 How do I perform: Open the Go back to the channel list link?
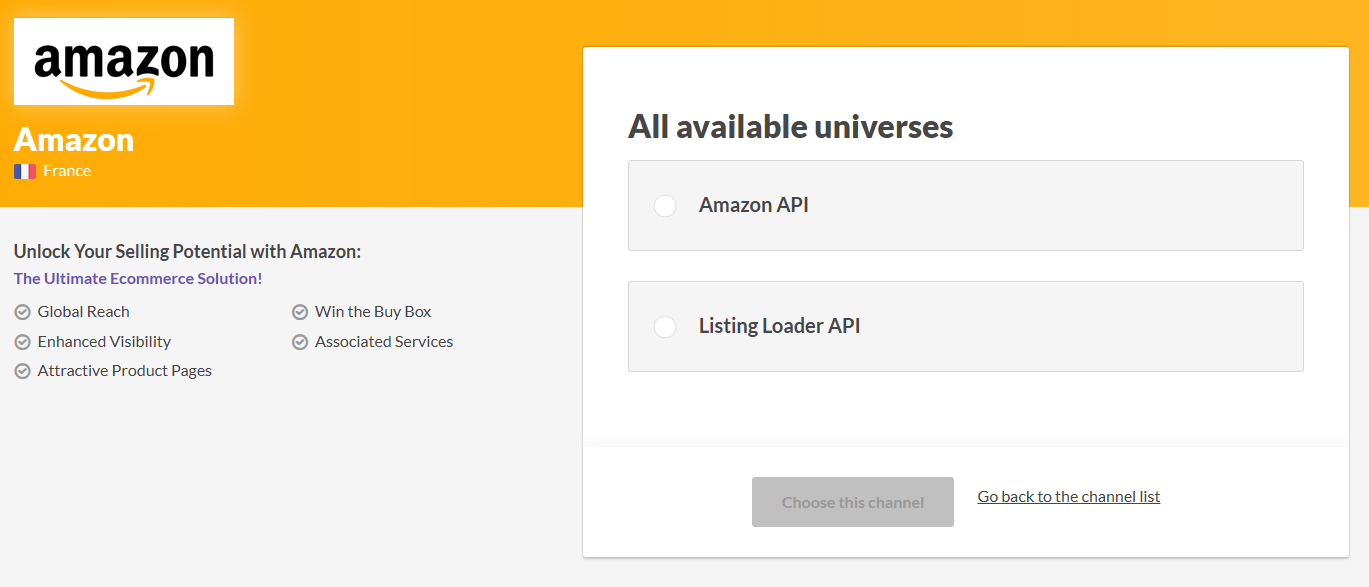(1067, 496)
